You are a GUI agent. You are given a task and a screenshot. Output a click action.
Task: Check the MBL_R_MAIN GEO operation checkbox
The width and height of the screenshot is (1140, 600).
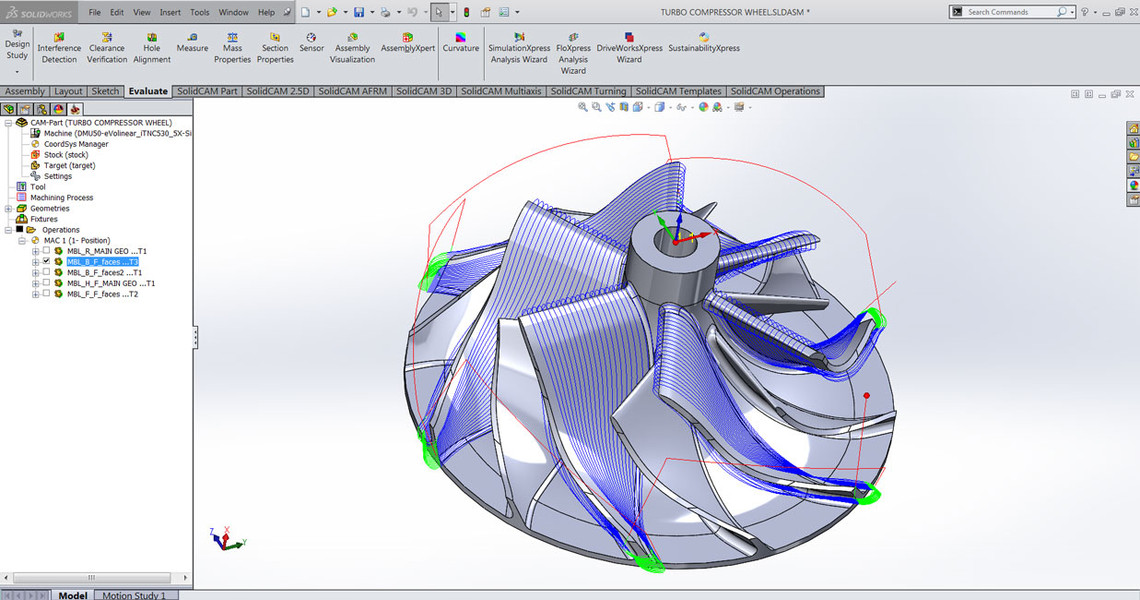(x=46, y=251)
